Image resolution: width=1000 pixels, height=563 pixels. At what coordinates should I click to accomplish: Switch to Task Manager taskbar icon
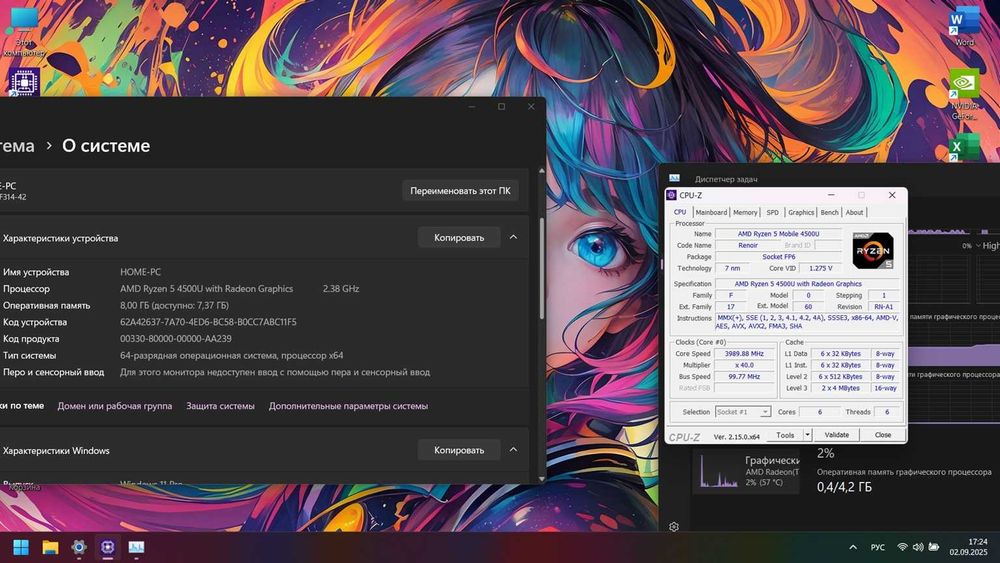coord(136,547)
